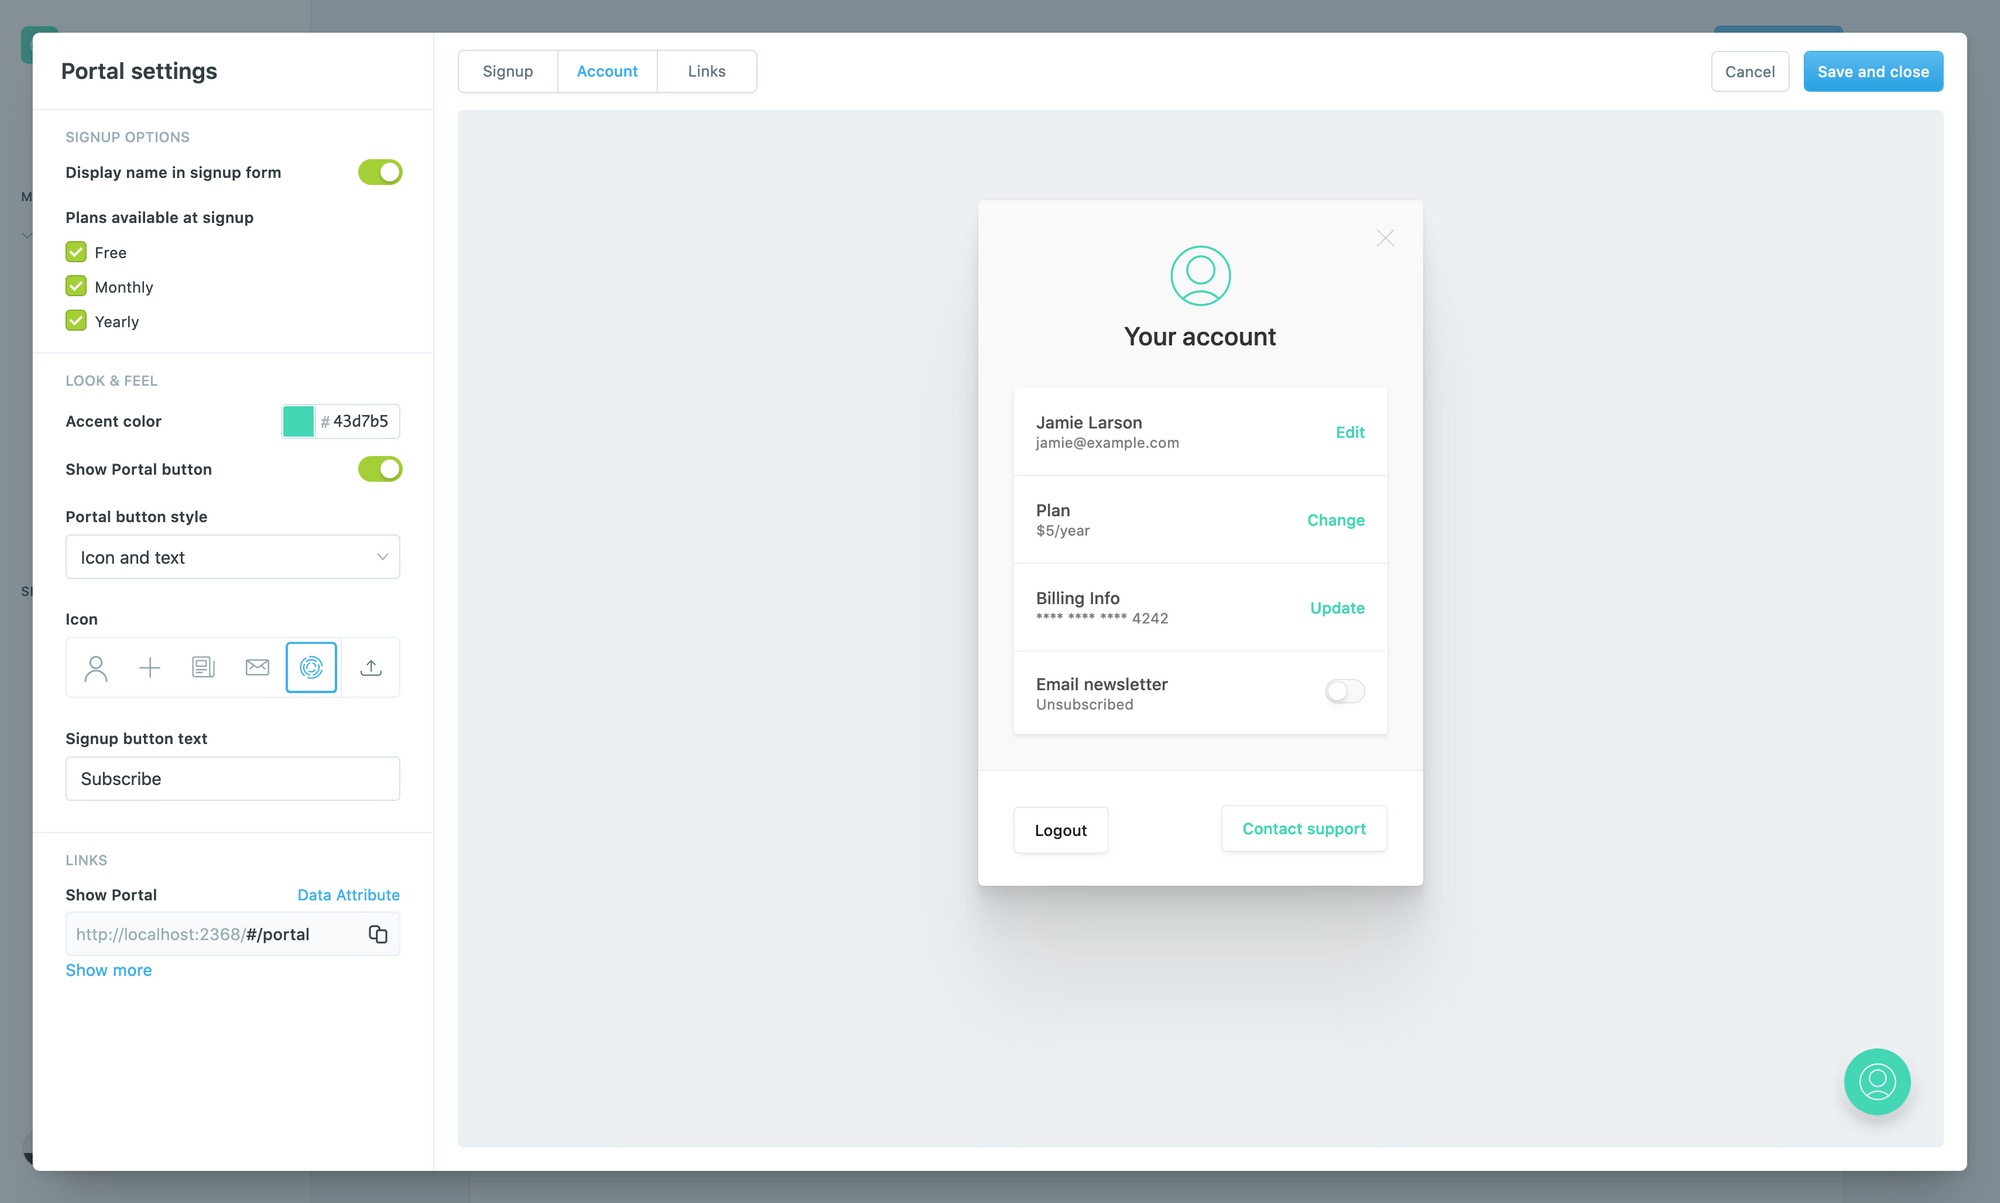Image resolution: width=2000 pixels, height=1203 pixels.
Task: Select the circular avatar portal icon
Action: pyautogui.click(x=311, y=668)
